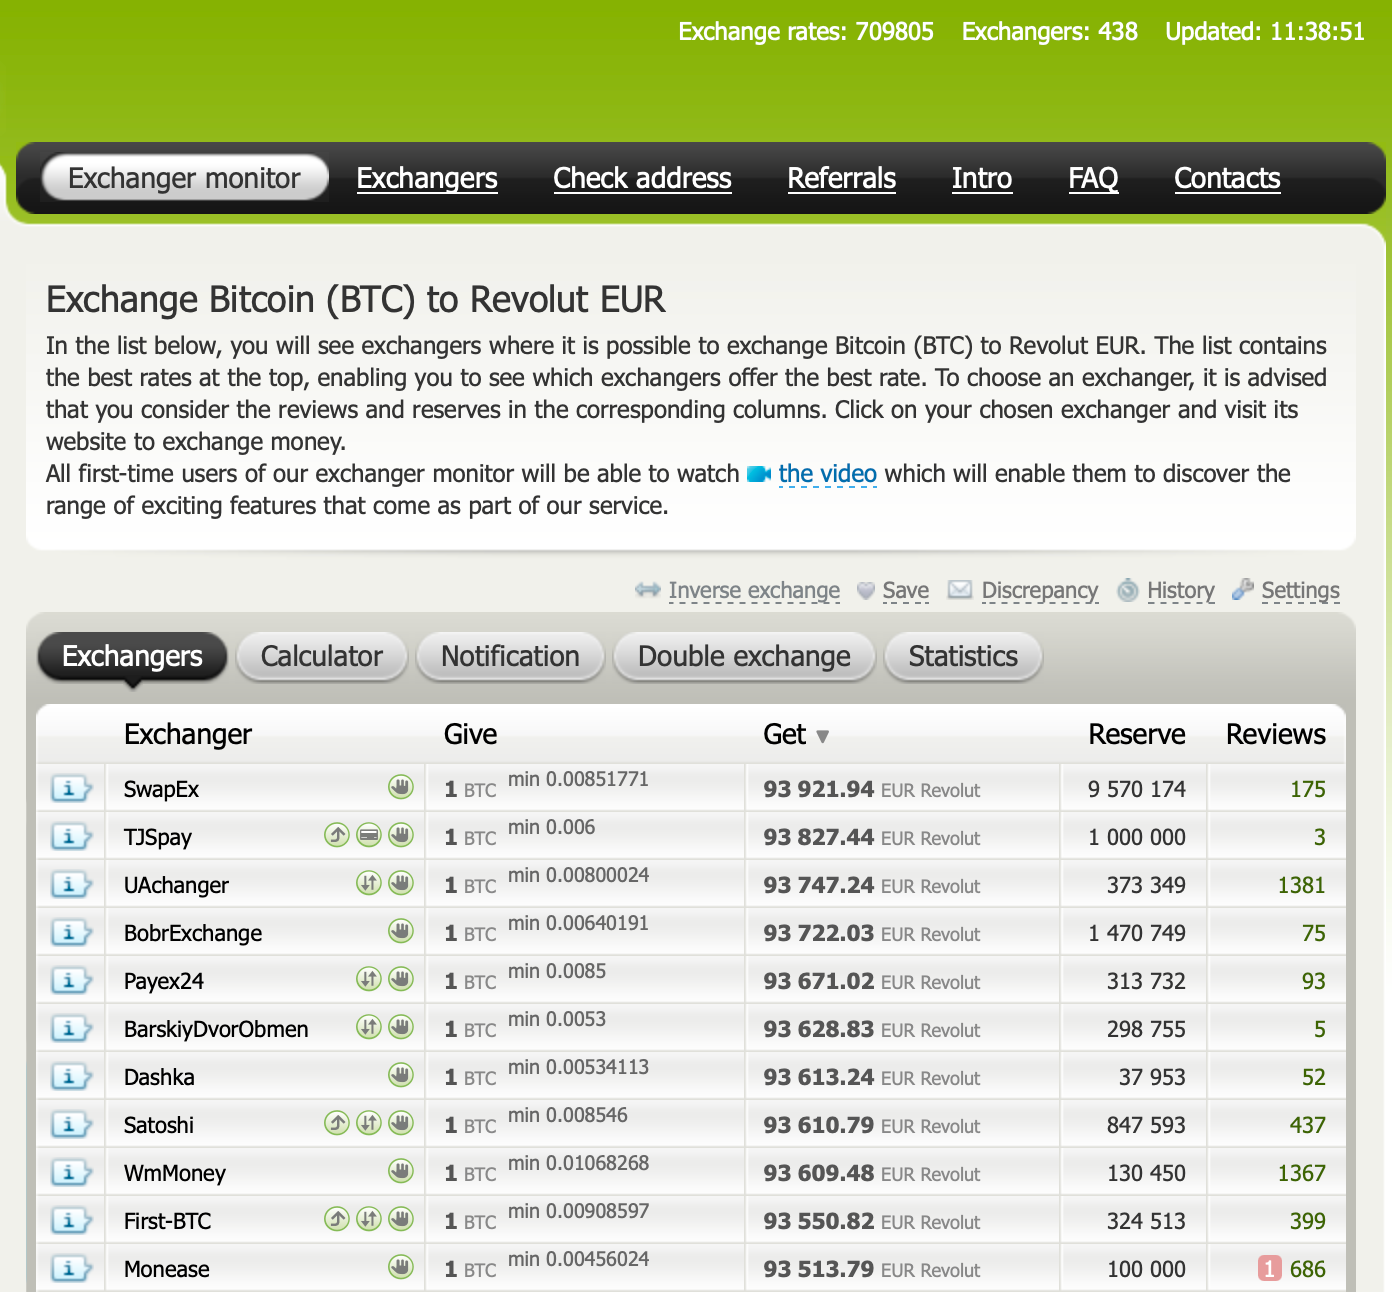This screenshot has height=1292, width=1392.
Task: Click the hand icon next to Dashka
Action: (401, 1075)
